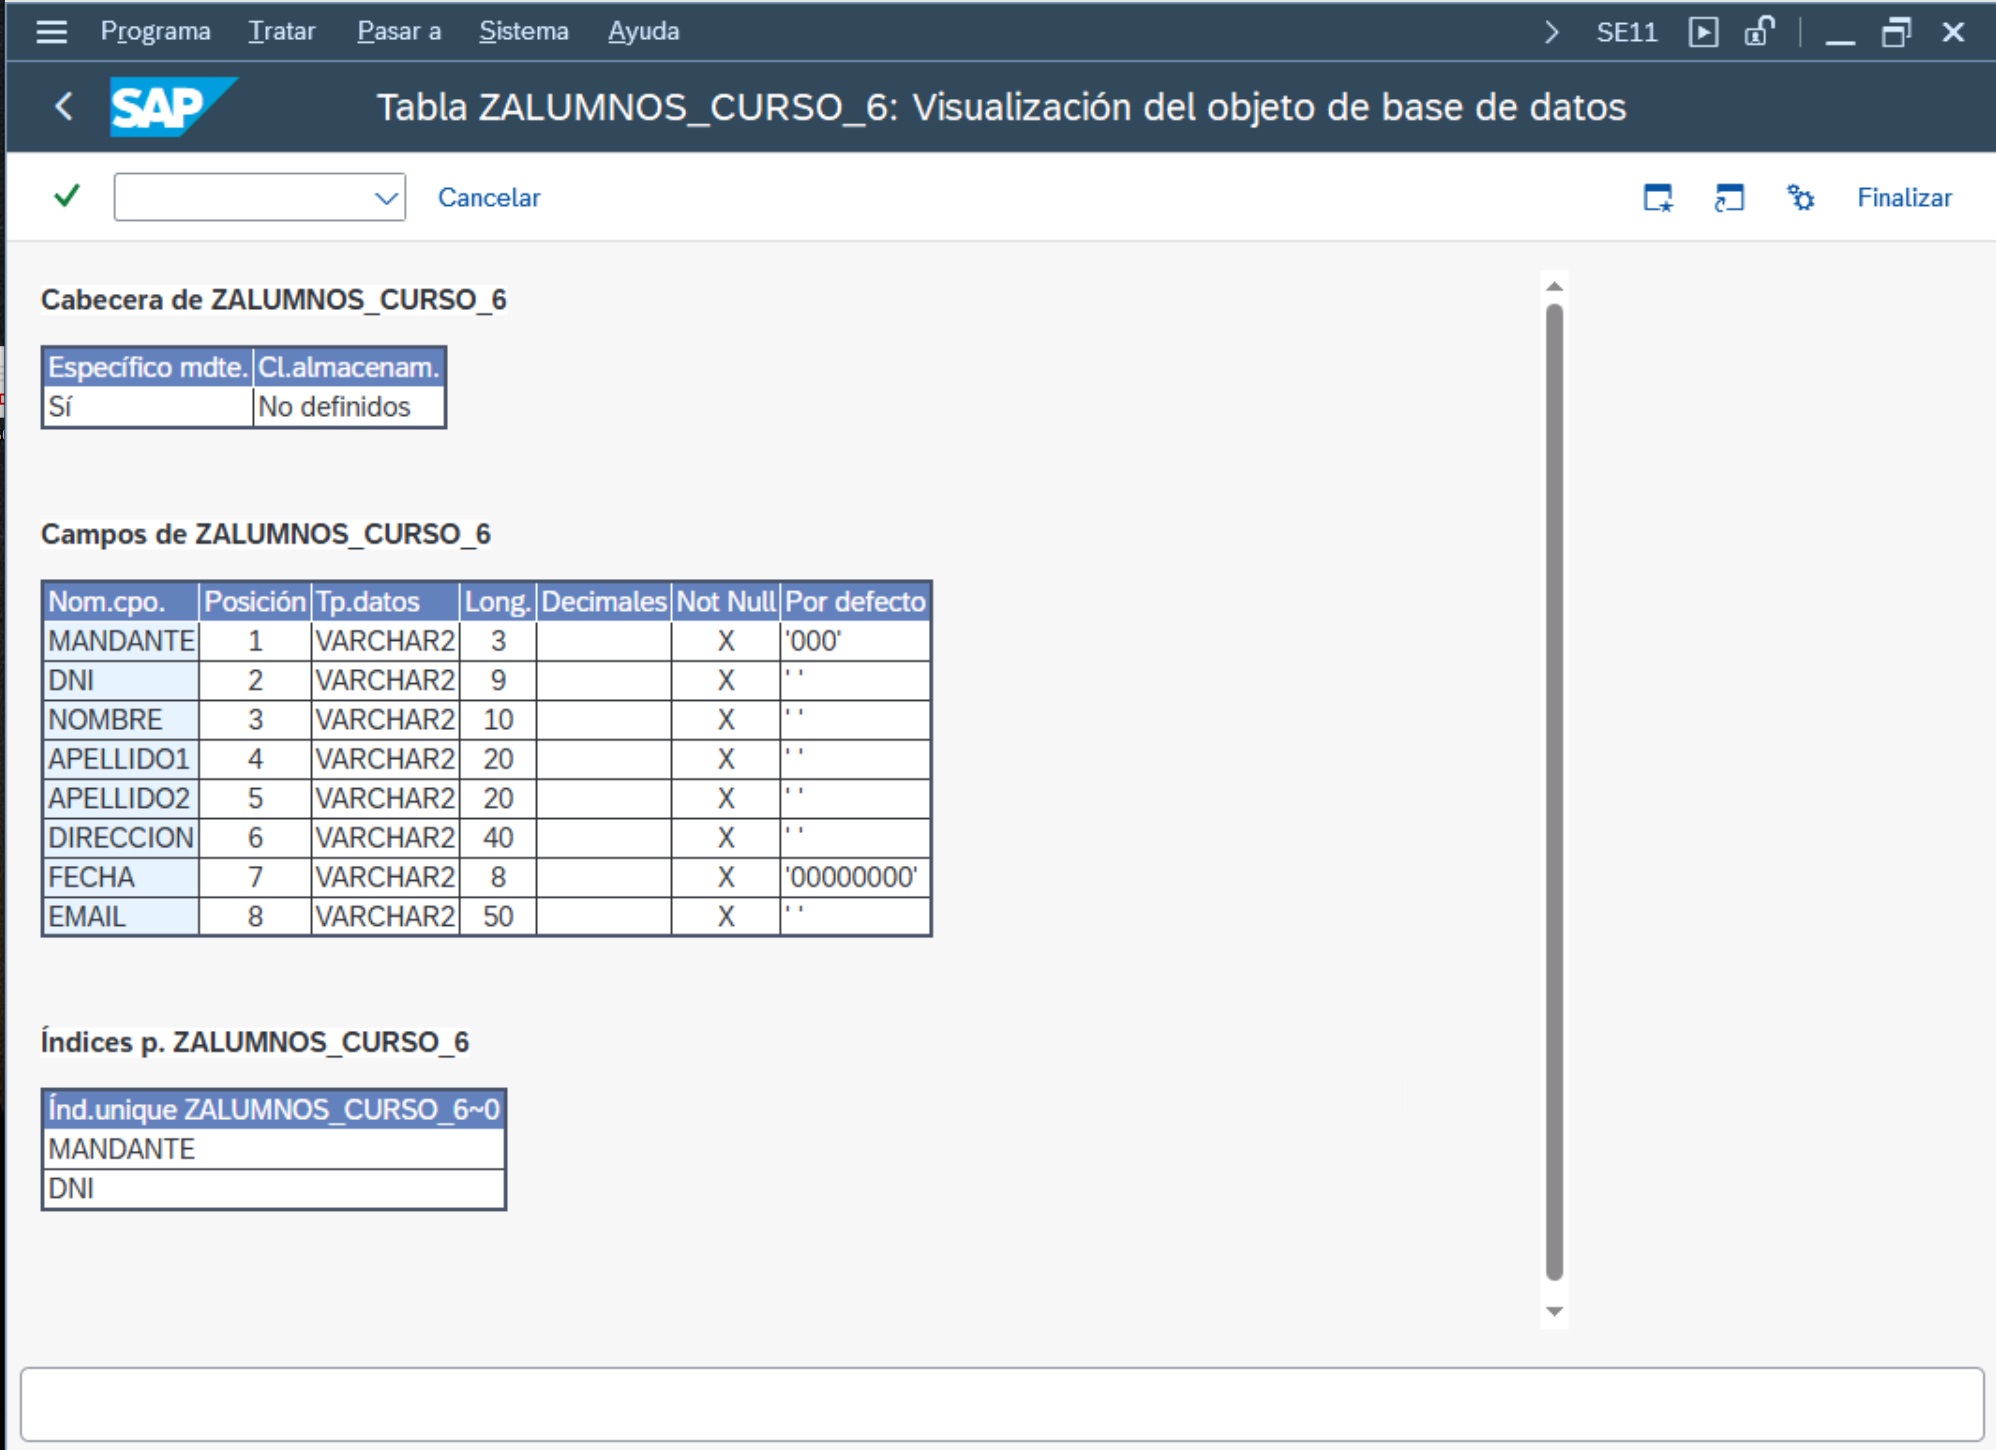Image resolution: width=1996 pixels, height=1450 pixels.
Task: Expand the title bar right chevron
Action: tap(1551, 32)
